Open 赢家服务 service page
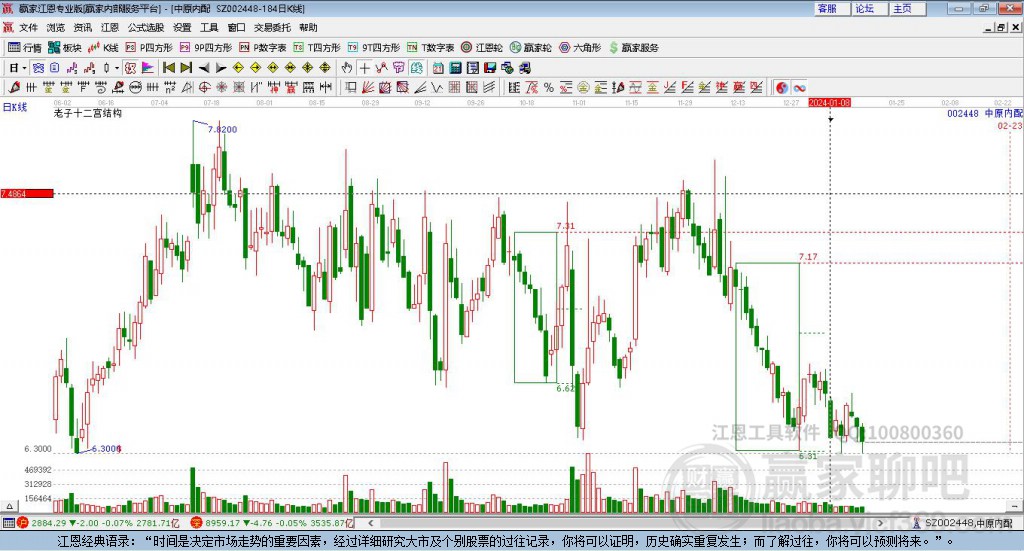The width and height of the screenshot is (1024, 551). tap(633, 48)
